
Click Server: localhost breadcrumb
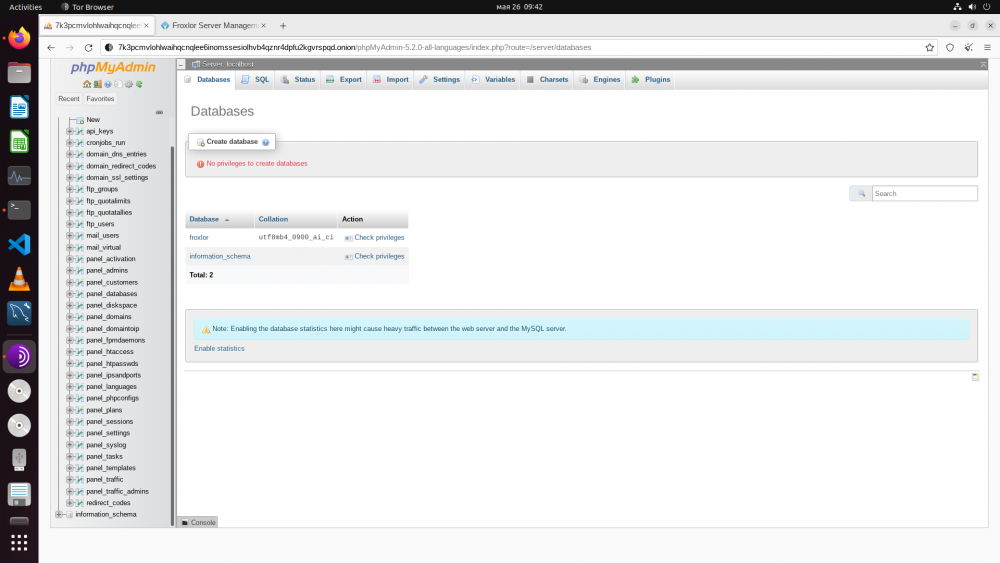tap(228, 64)
